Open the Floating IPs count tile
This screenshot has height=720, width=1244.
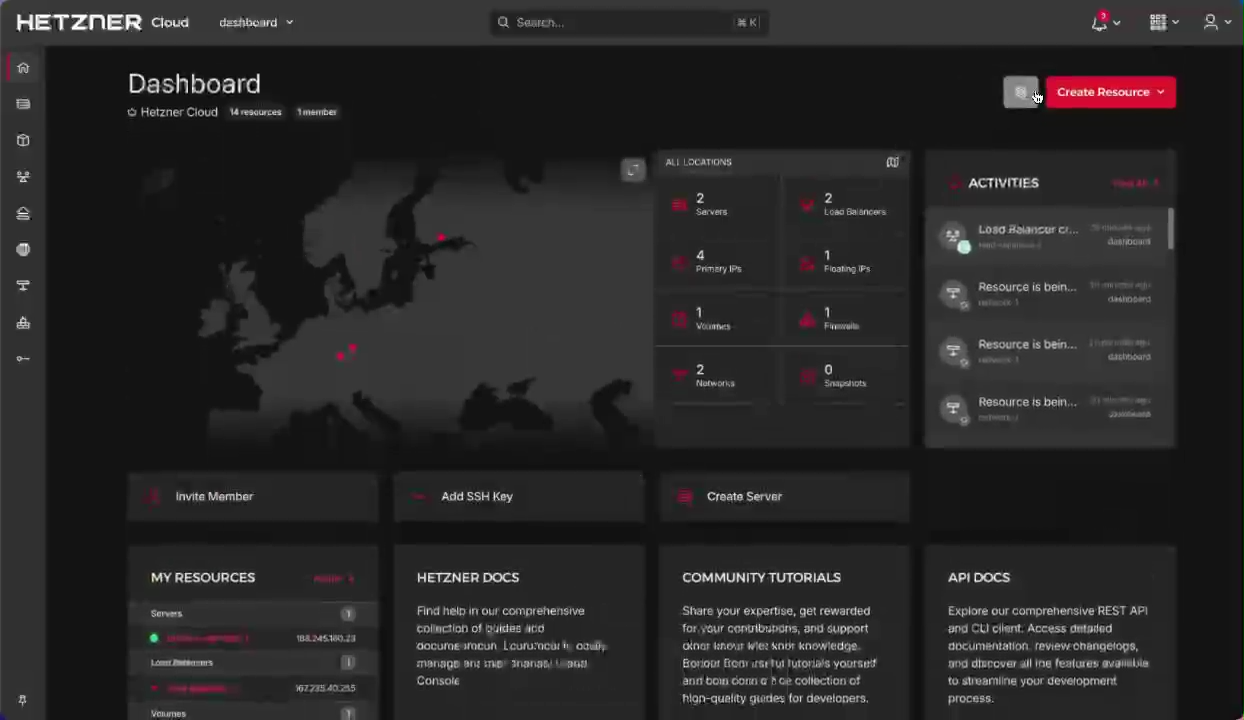[x=845, y=261]
